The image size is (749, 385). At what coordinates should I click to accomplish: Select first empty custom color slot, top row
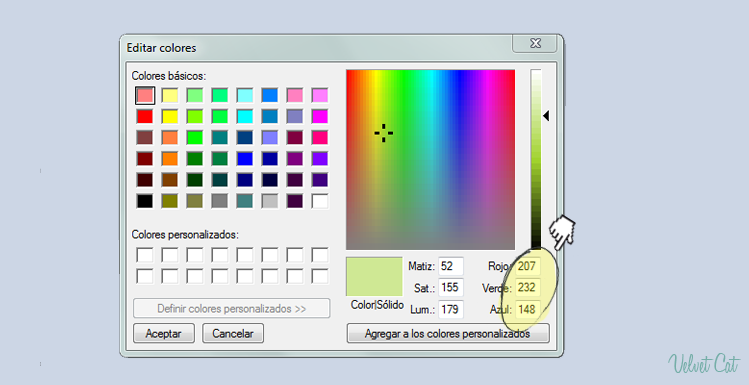pyautogui.click(x=145, y=255)
